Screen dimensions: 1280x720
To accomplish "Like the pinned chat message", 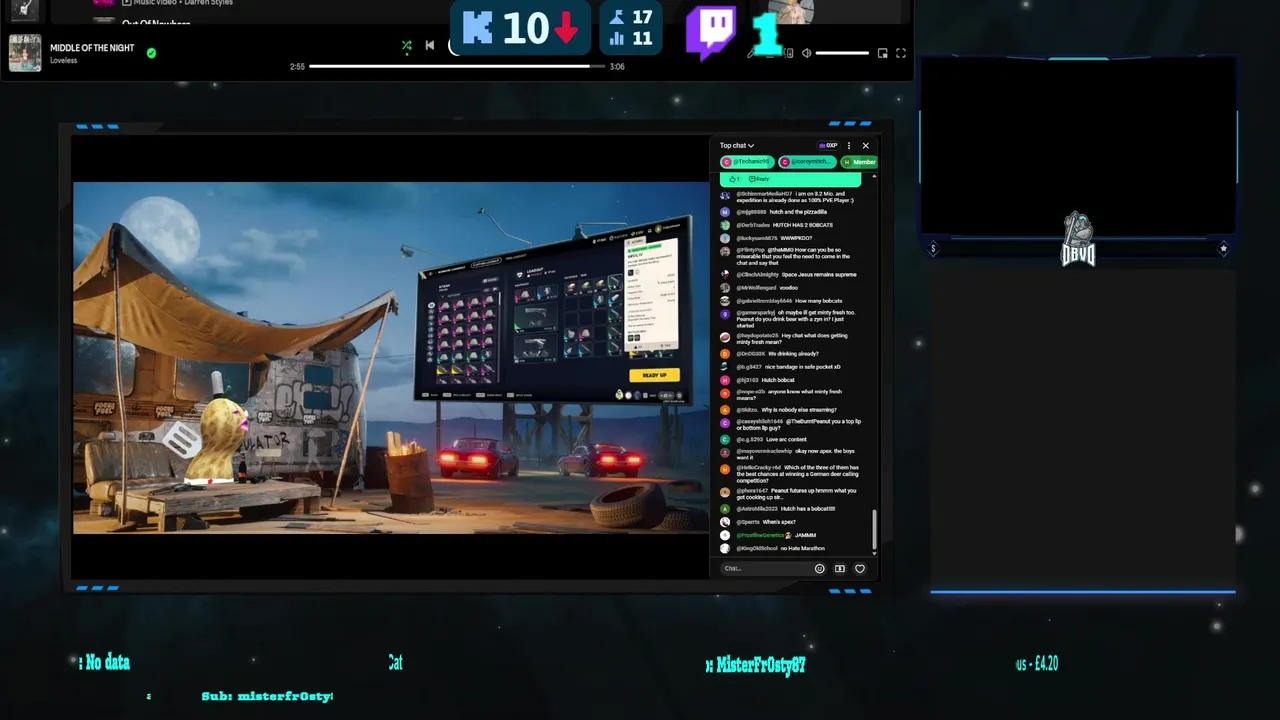I will tap(734, 179).
